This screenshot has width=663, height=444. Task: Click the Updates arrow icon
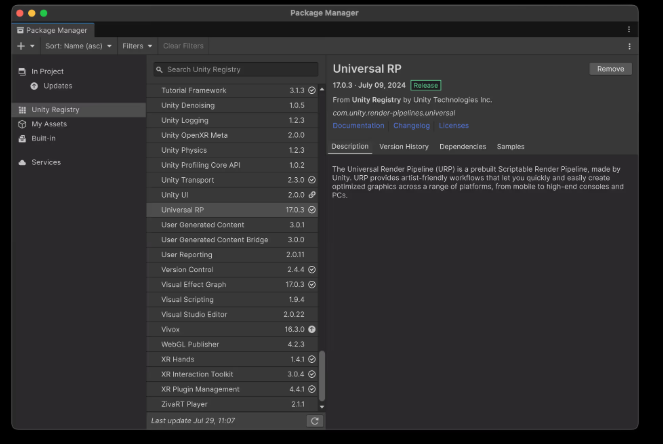[x=34, y=86]
